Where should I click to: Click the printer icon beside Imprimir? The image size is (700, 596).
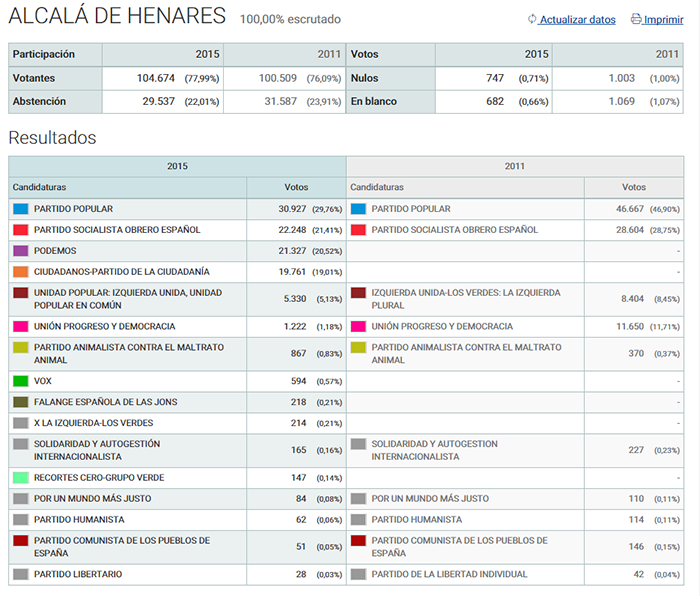tap(636, 19)
